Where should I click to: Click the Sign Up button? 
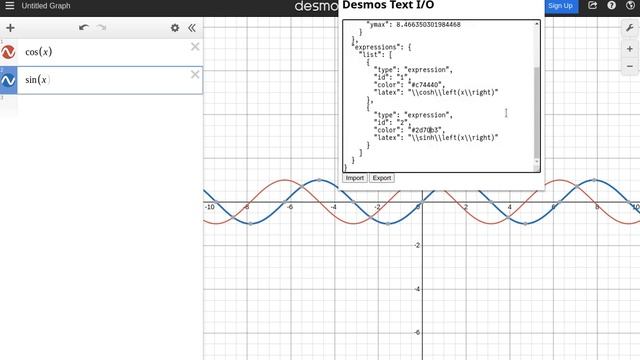click(x=560, y=6)
